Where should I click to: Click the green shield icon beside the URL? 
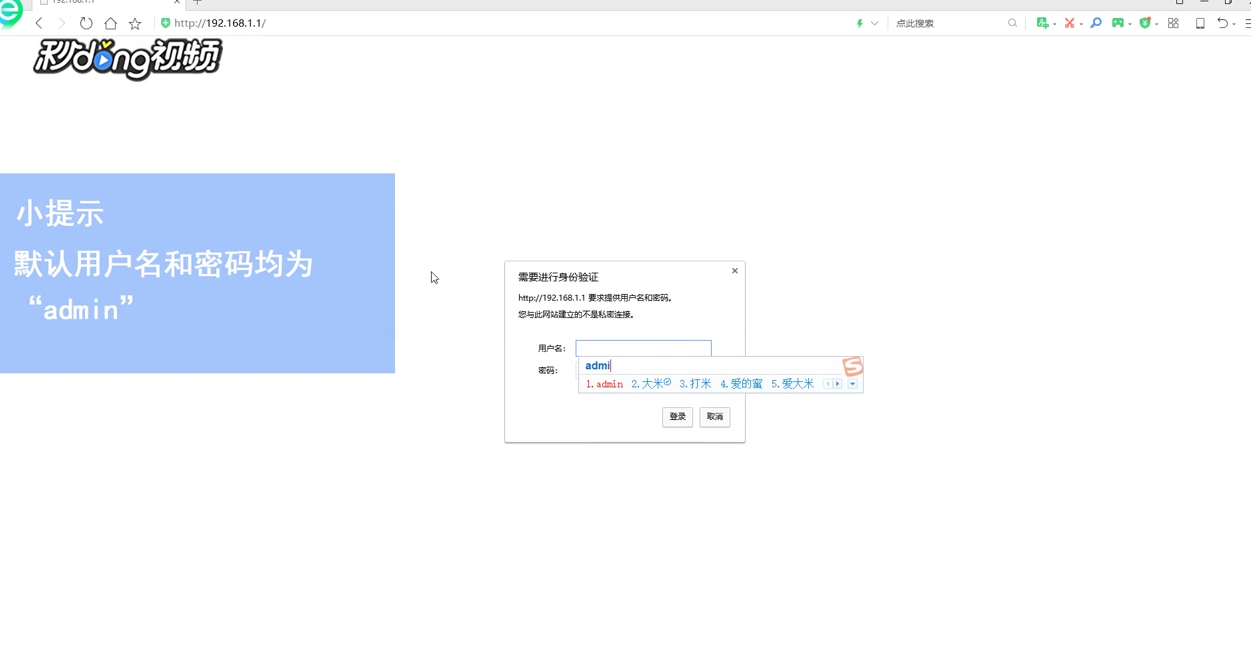[x=165, y=23]
